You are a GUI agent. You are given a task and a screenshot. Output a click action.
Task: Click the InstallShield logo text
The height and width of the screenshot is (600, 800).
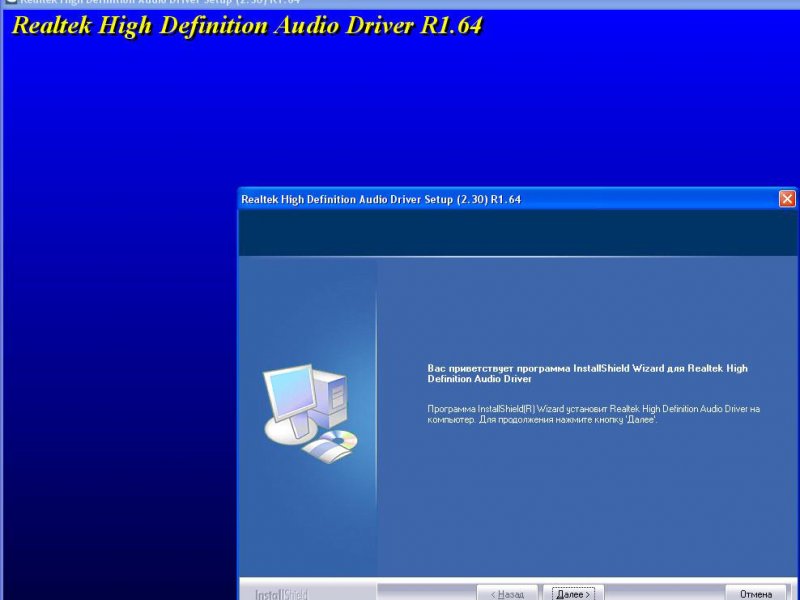point(281,594)
